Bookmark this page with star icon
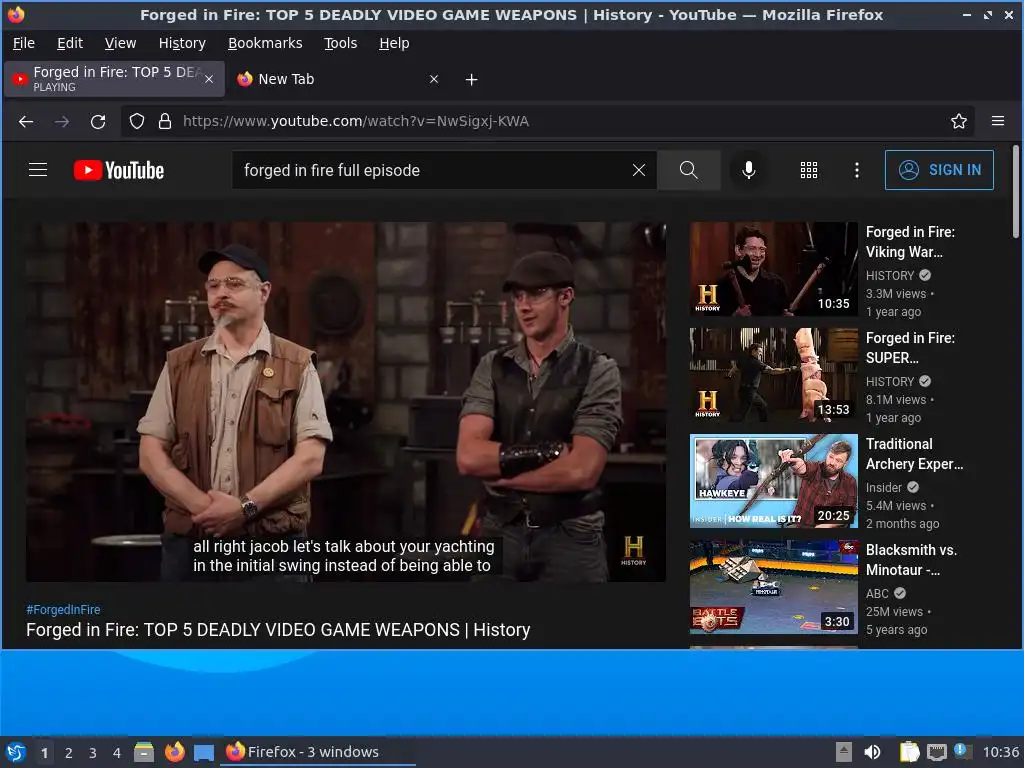The image size is (1024, 768). pyautogui.click(x=959, y=121)
